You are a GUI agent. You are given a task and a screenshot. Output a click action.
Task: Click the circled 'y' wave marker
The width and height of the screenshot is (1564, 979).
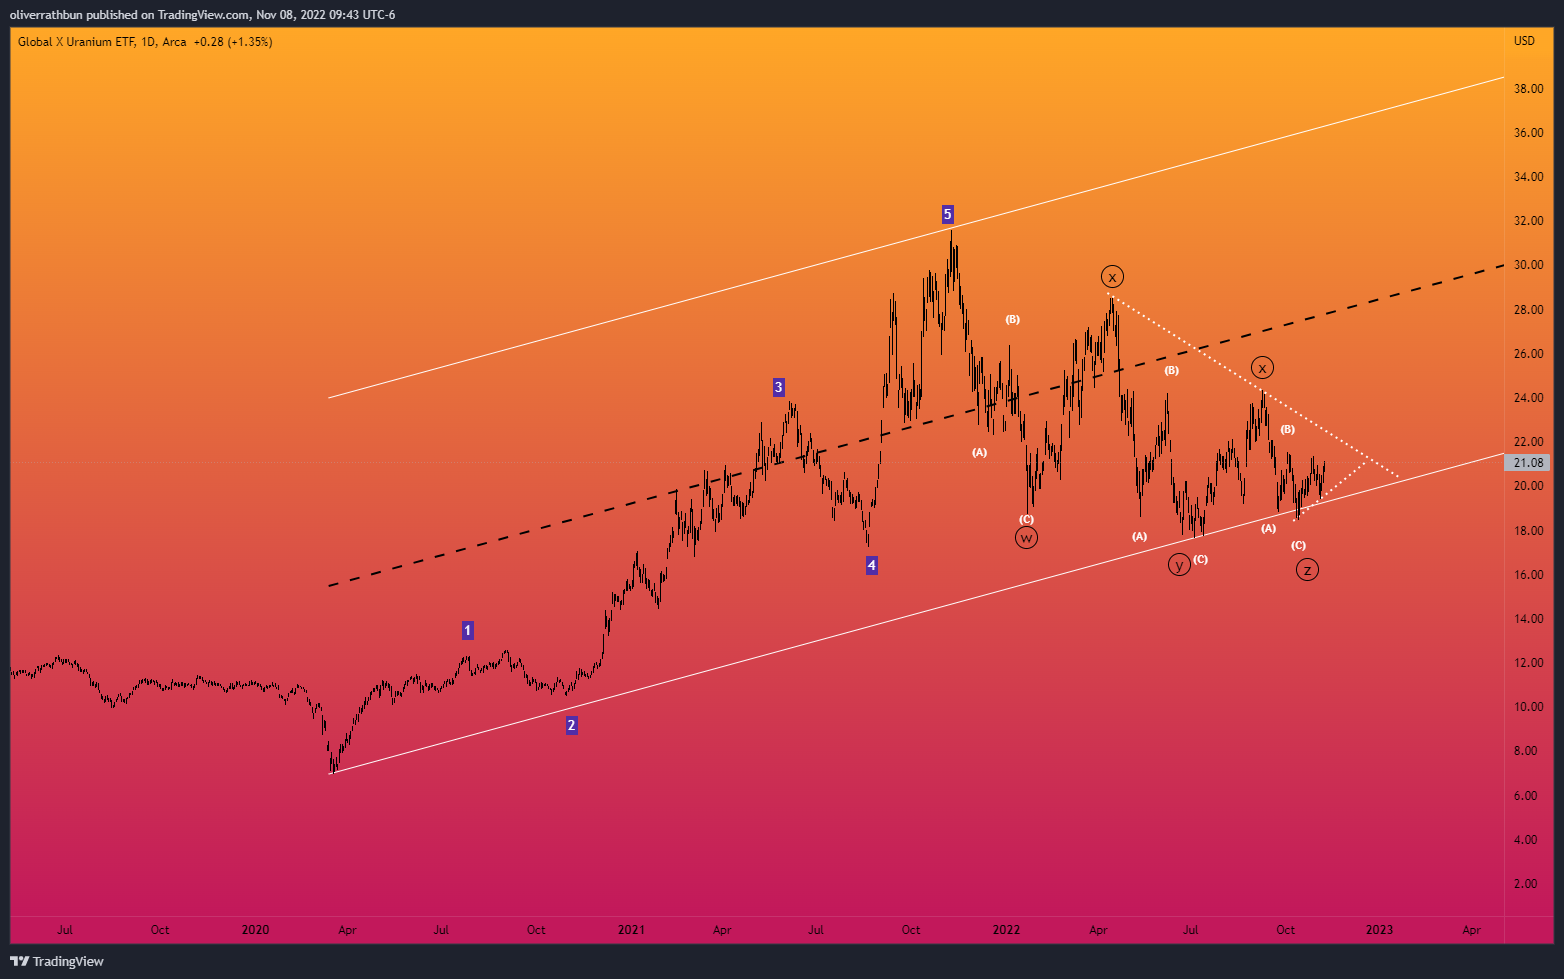pos(1179,565)
